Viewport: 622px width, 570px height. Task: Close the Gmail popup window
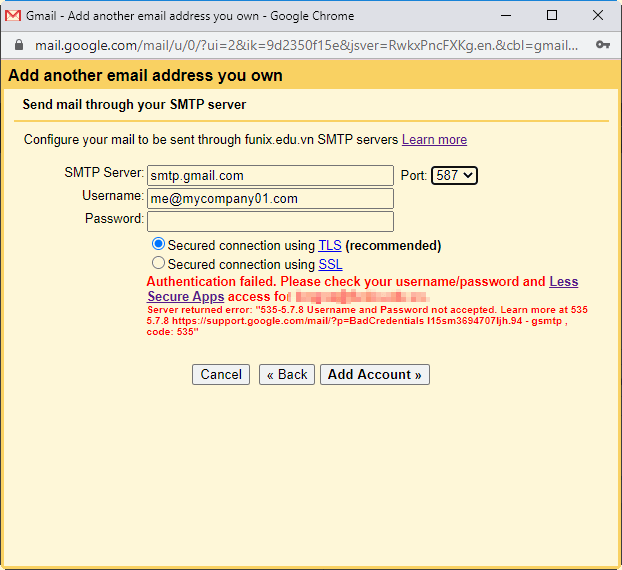[598, 16]
